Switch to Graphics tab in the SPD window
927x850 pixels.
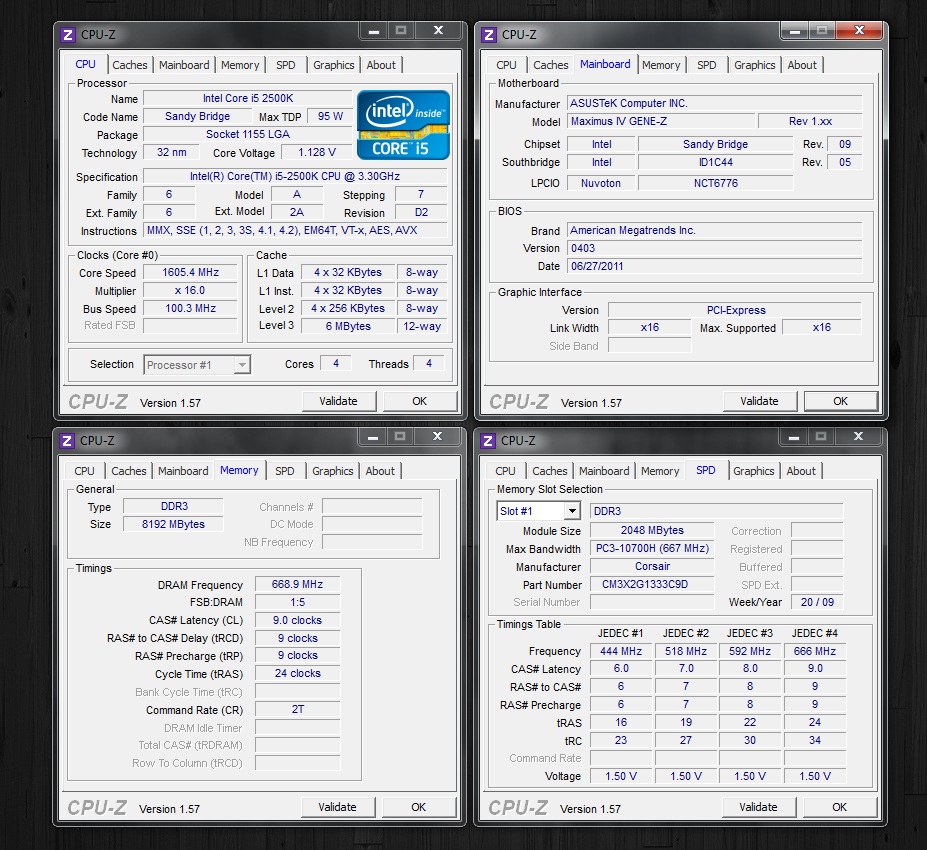coord(754,471)
